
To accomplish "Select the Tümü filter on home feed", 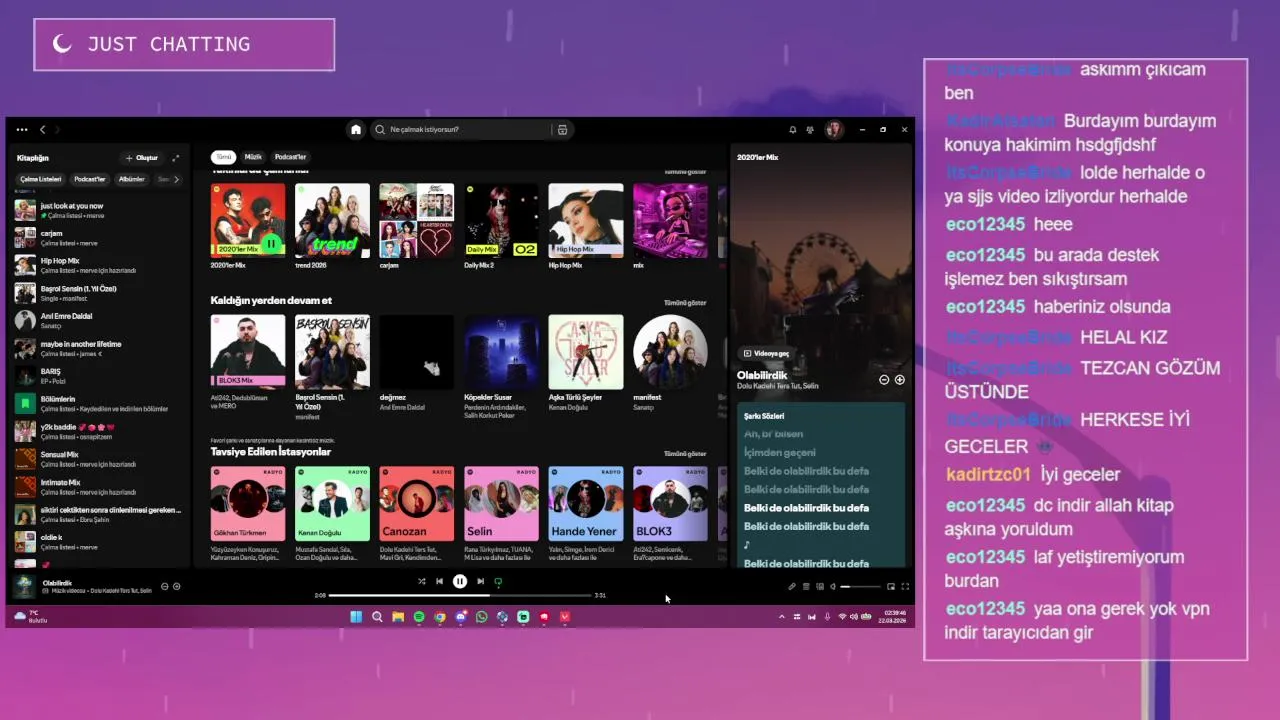I will click(224, 157).
